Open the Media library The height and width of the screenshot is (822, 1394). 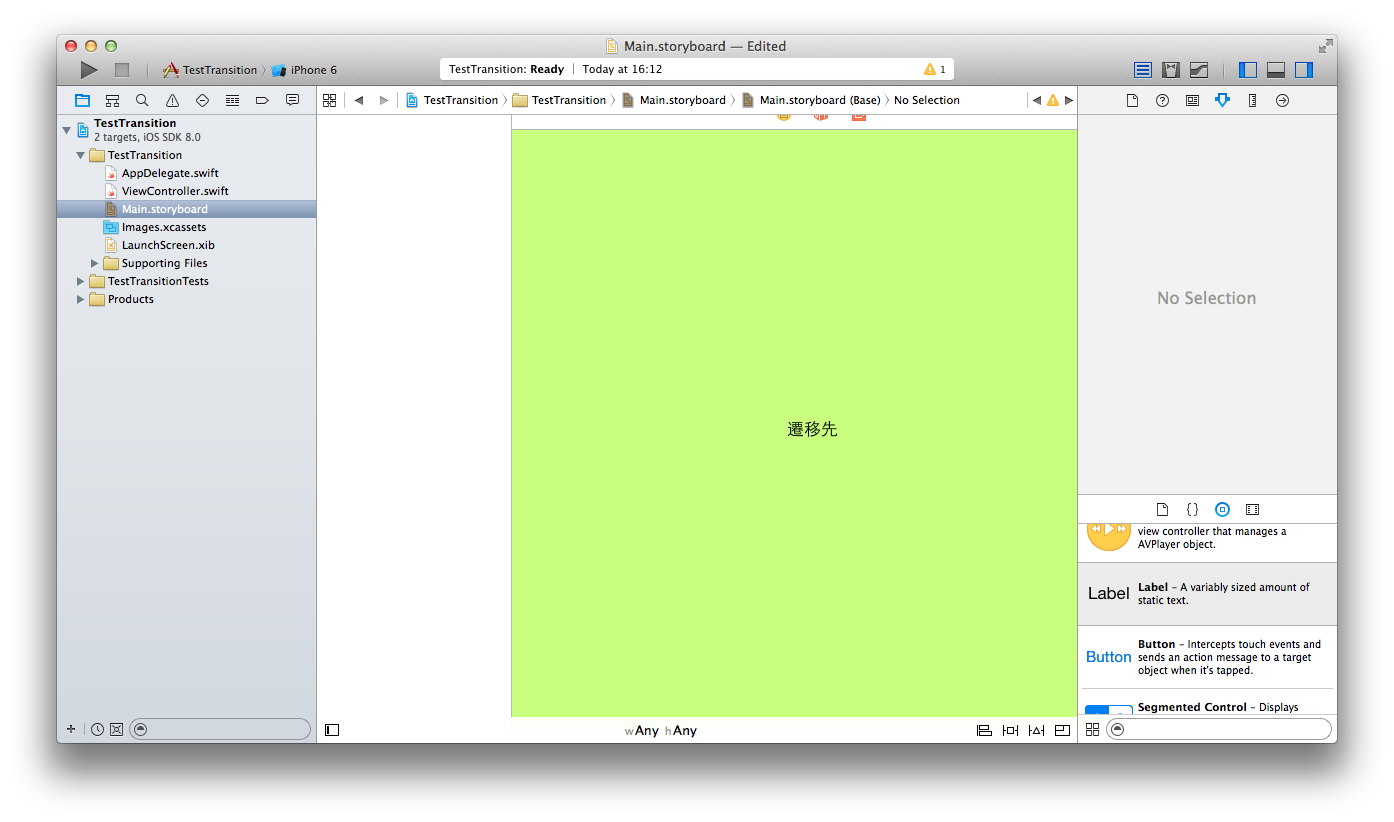[x=1252, y=509]
